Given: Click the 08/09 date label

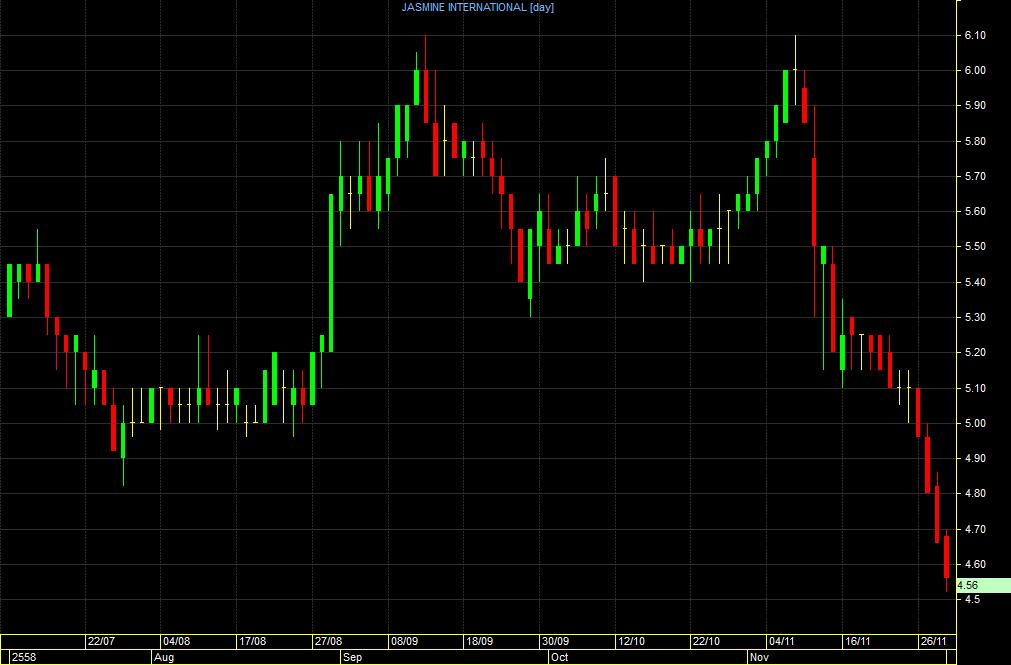Looking at the screenshot, I should tap(404, 642).
